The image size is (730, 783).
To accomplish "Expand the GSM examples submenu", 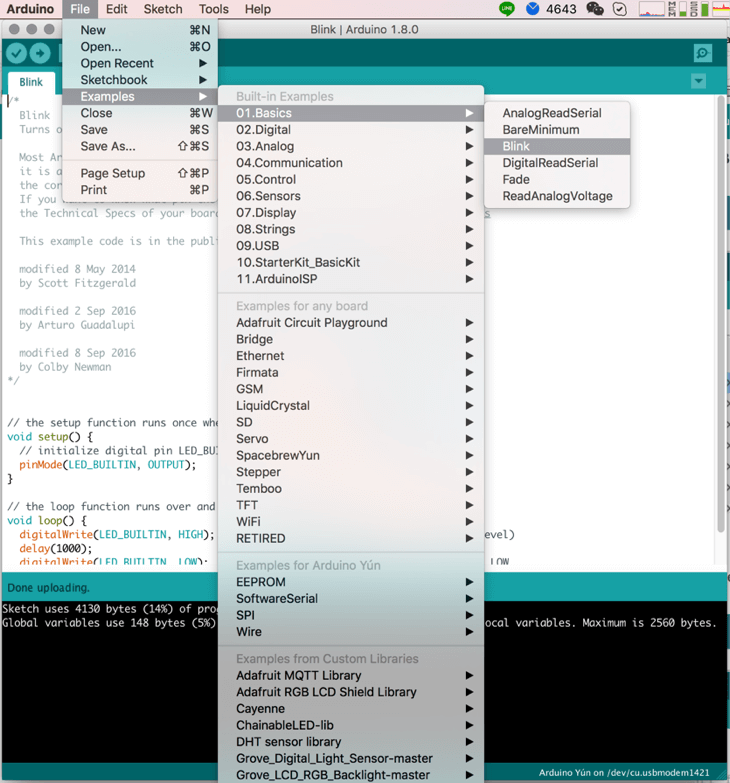I will 351,389.
